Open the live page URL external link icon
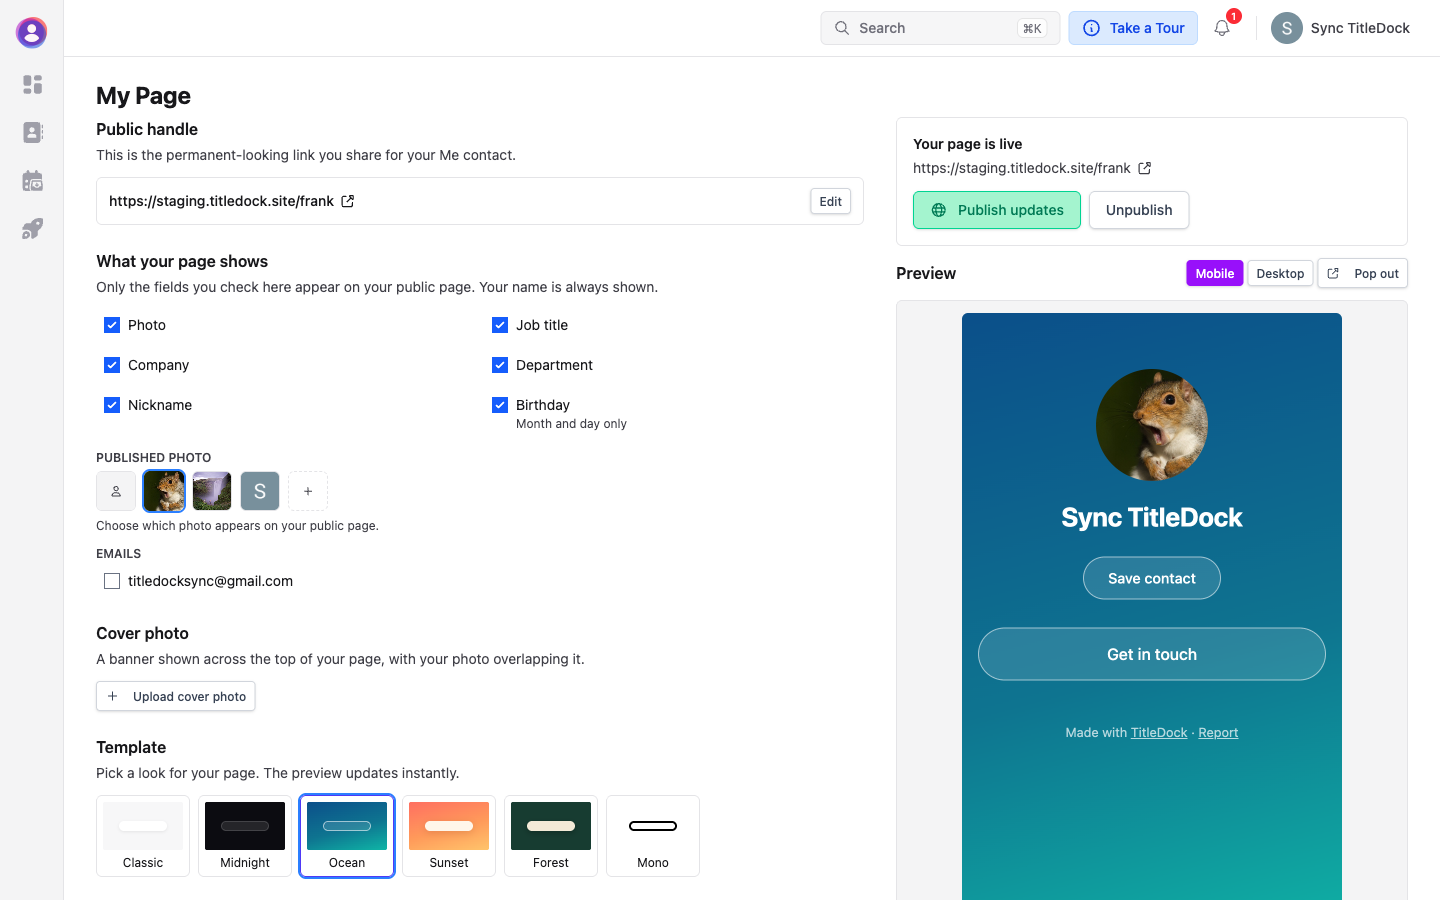Screen dimensions: 1440x900 pyautogui.click(x=1145, y=168)
